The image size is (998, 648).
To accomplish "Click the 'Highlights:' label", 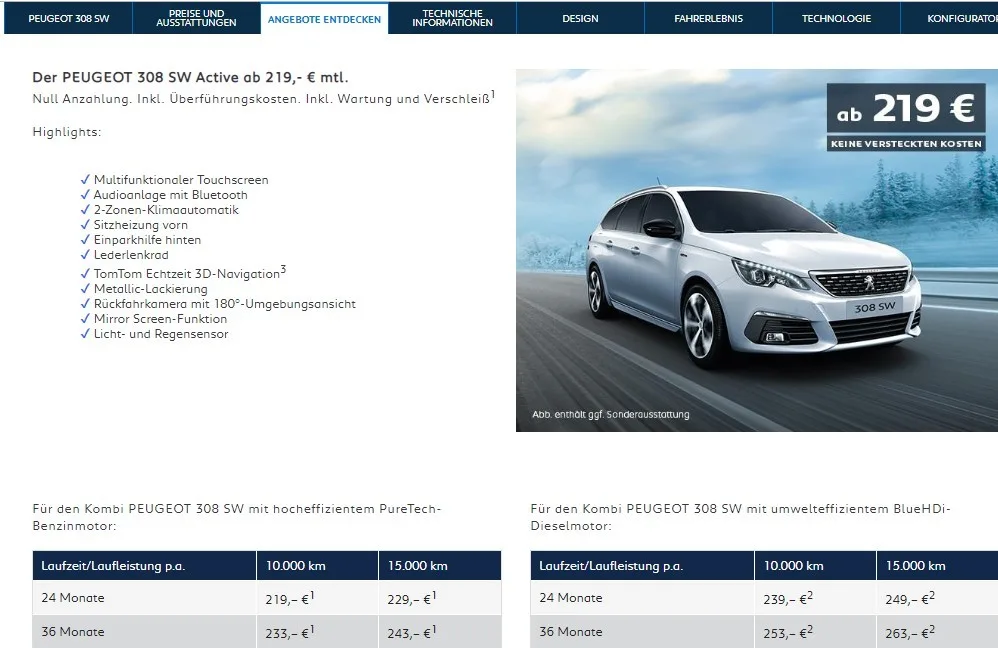I will click(67, 132).
